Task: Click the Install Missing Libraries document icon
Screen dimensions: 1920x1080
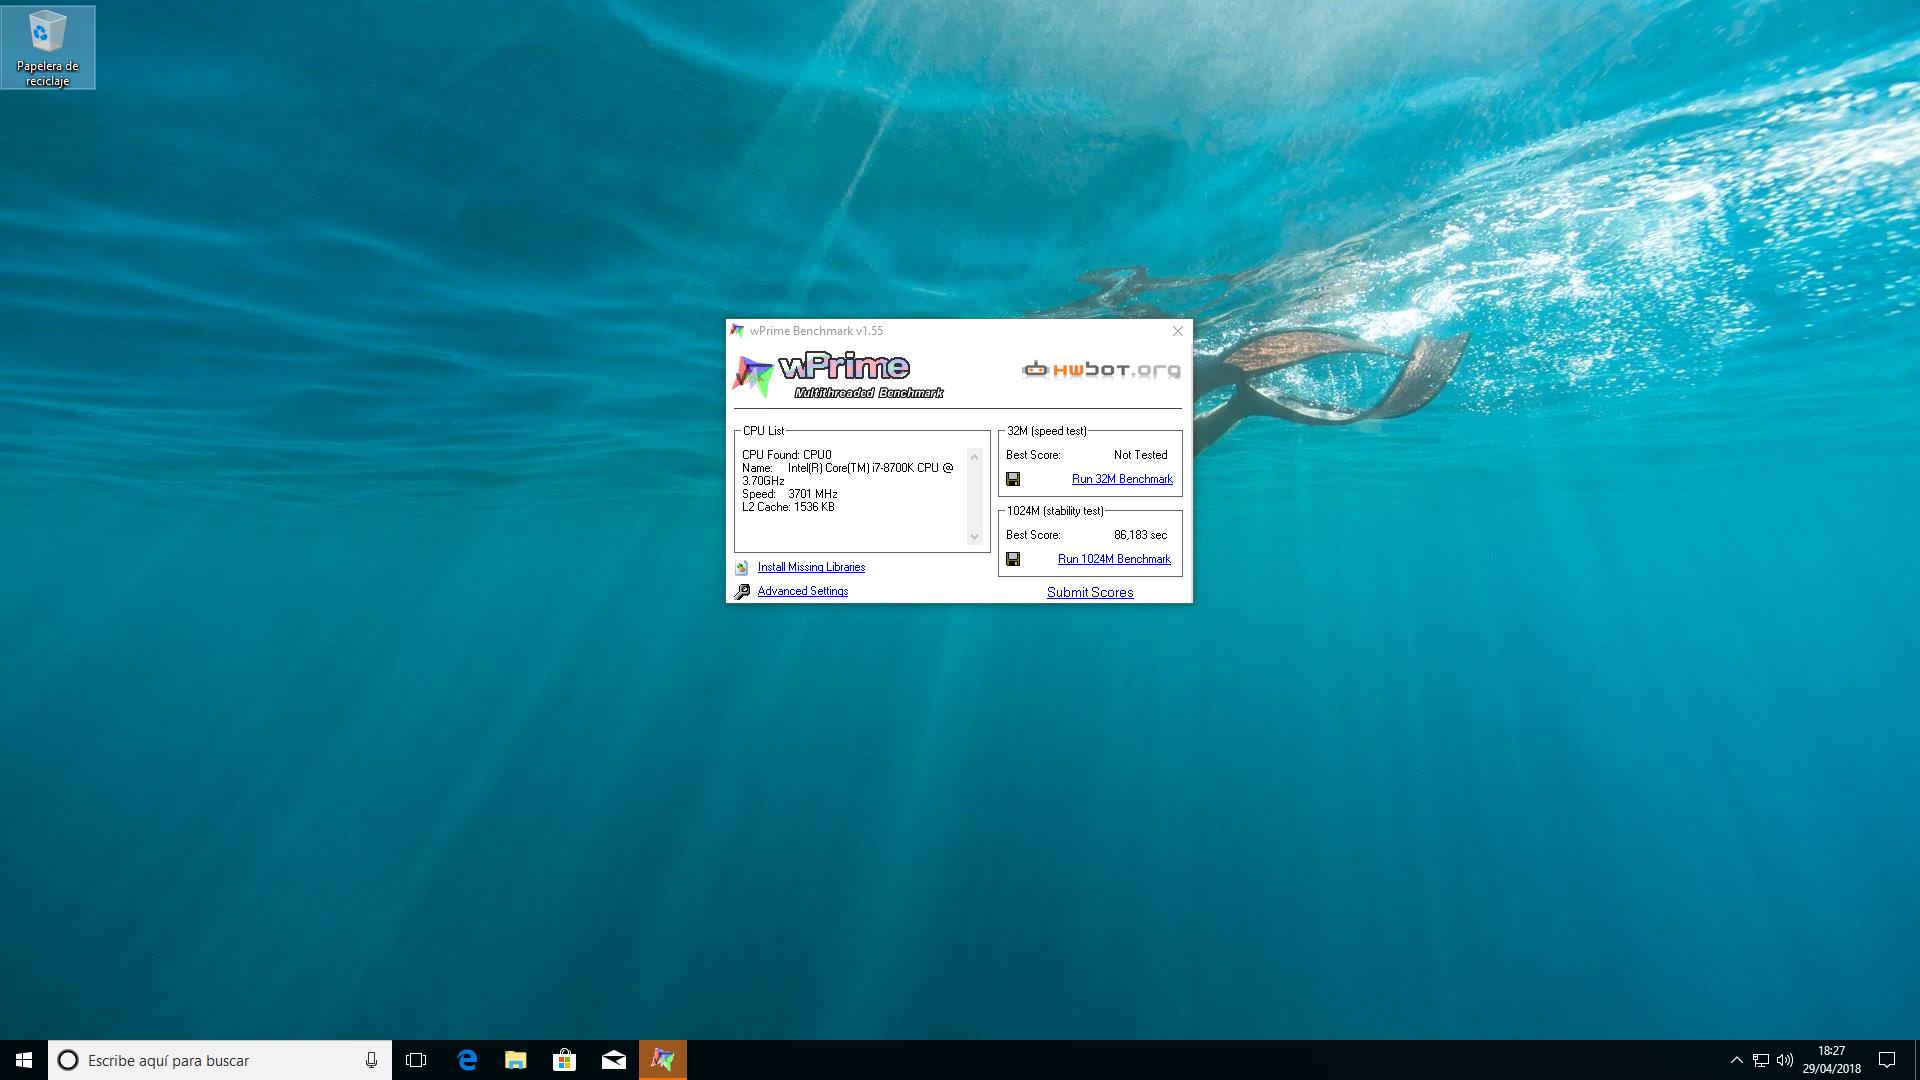Action: [x=742, y=568]
